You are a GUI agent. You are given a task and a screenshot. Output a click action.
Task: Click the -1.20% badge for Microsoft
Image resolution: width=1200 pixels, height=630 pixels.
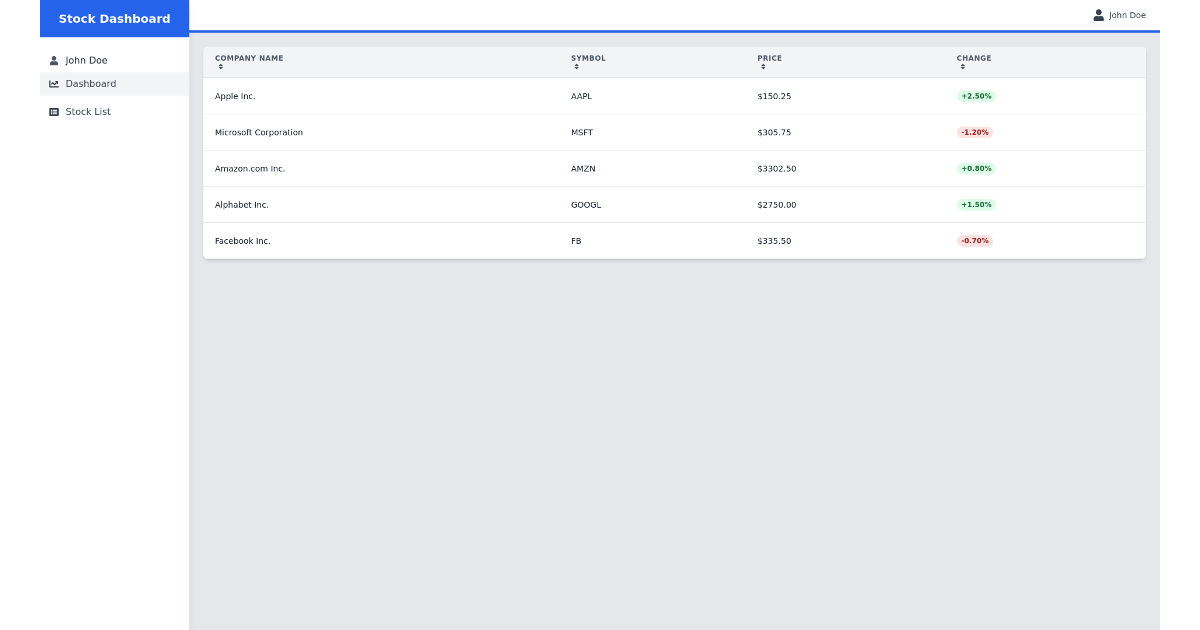[x=974, y=131]
